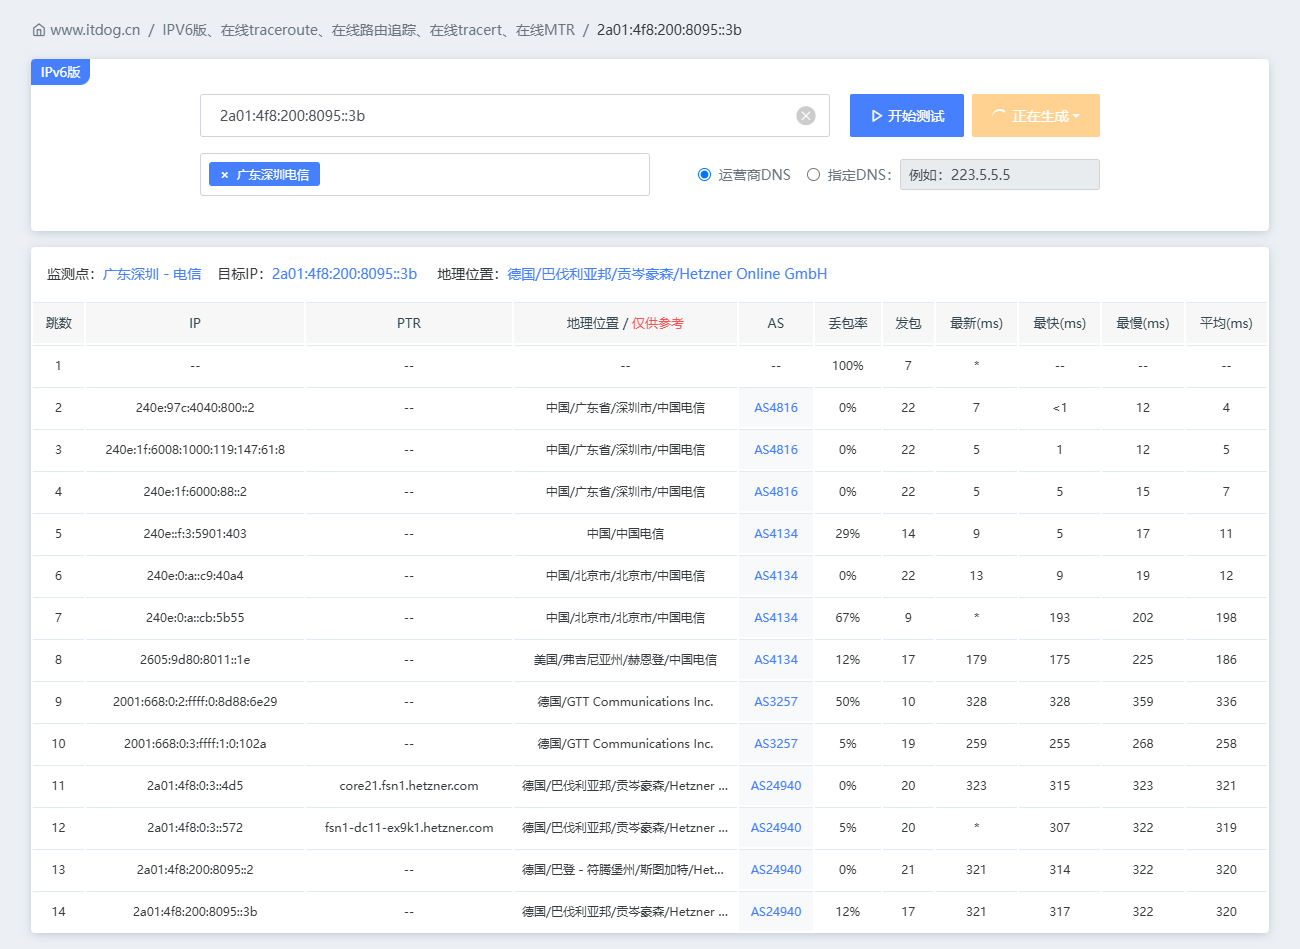
Task: Click IP cell 240e:97c:4040:800::2
Action: [195, 408]
